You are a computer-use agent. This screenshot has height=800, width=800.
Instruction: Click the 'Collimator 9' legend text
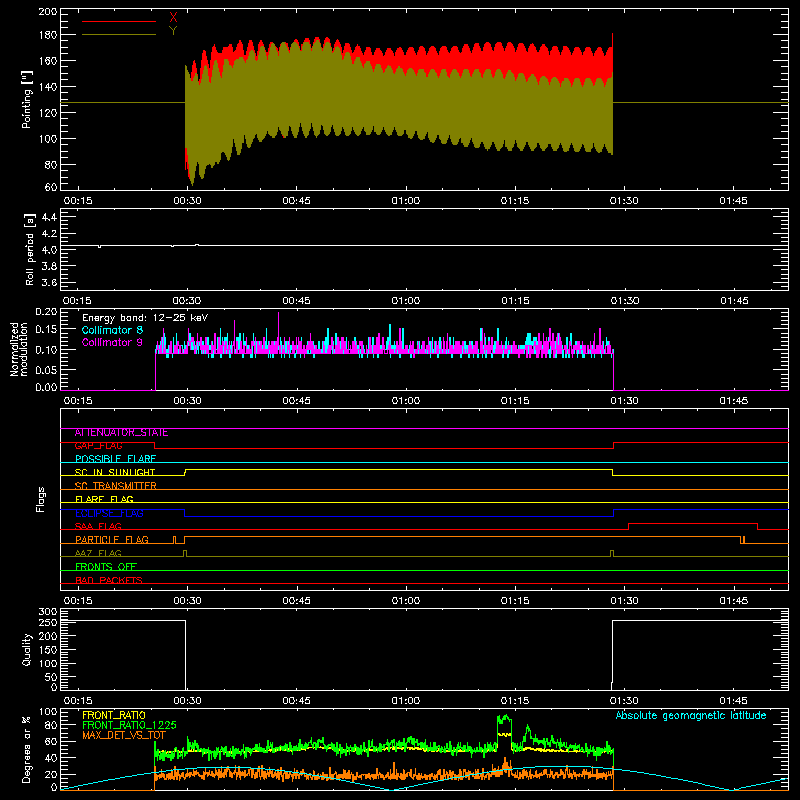112,342
